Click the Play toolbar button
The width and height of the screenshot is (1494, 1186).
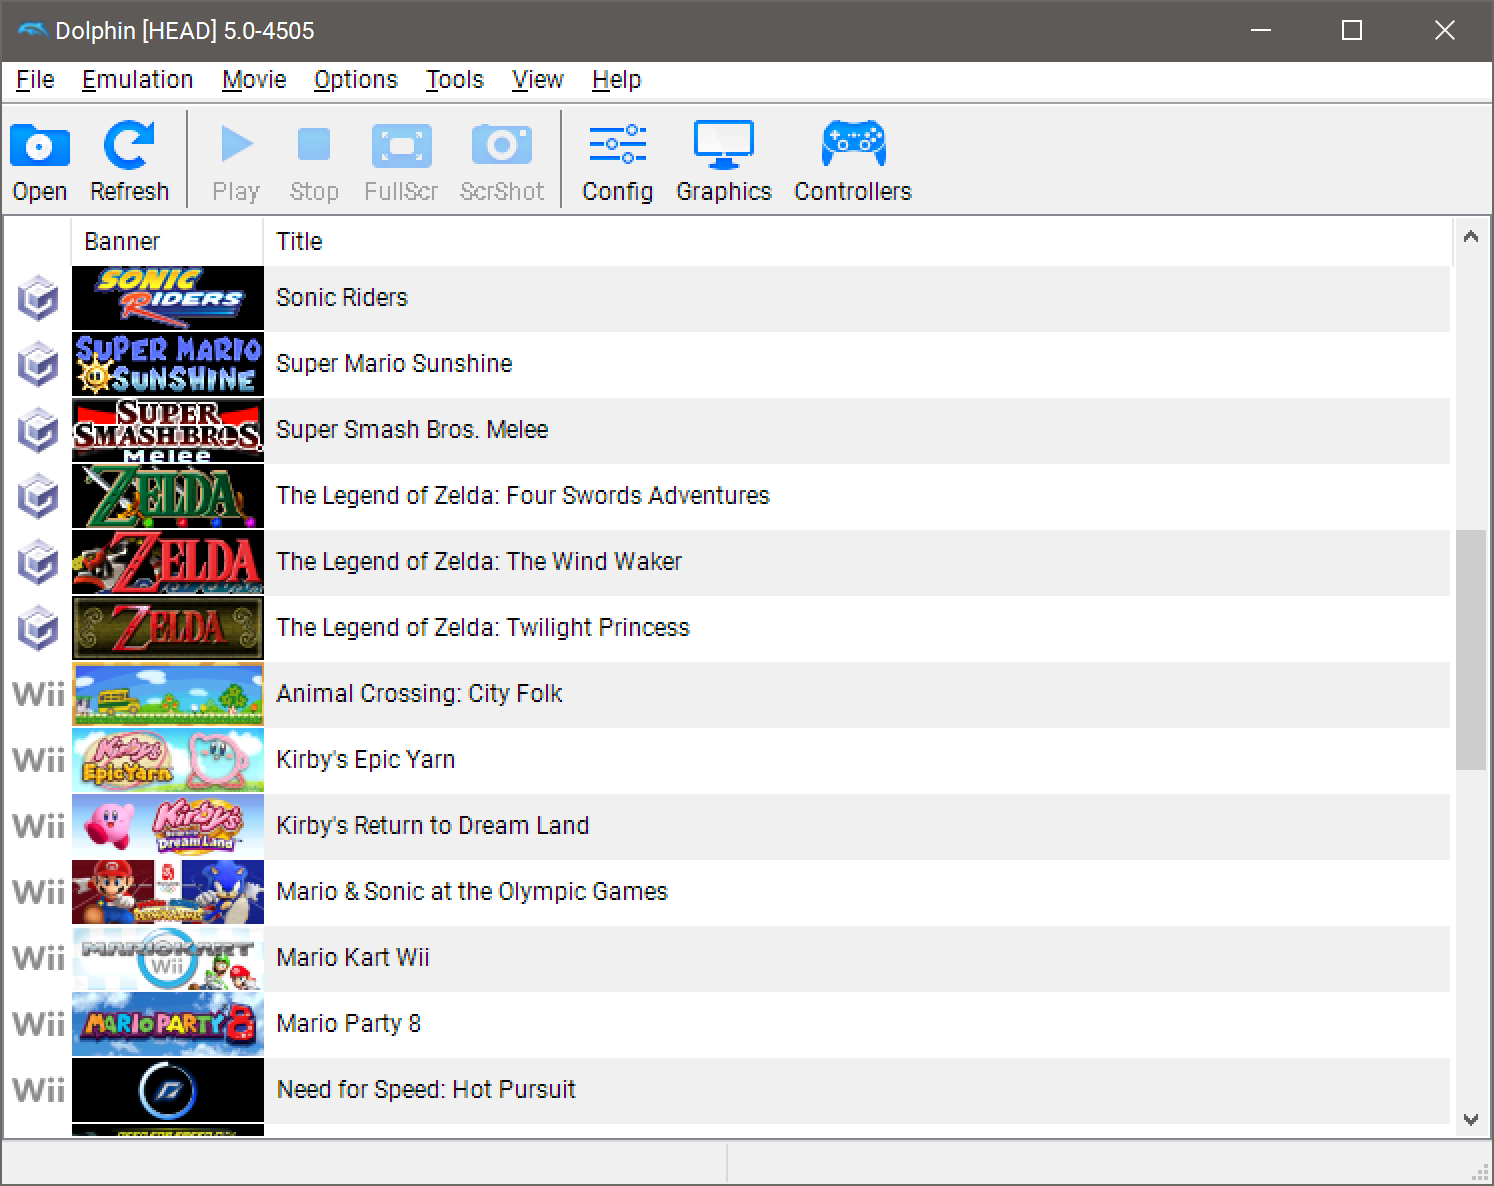click(236, 161)
